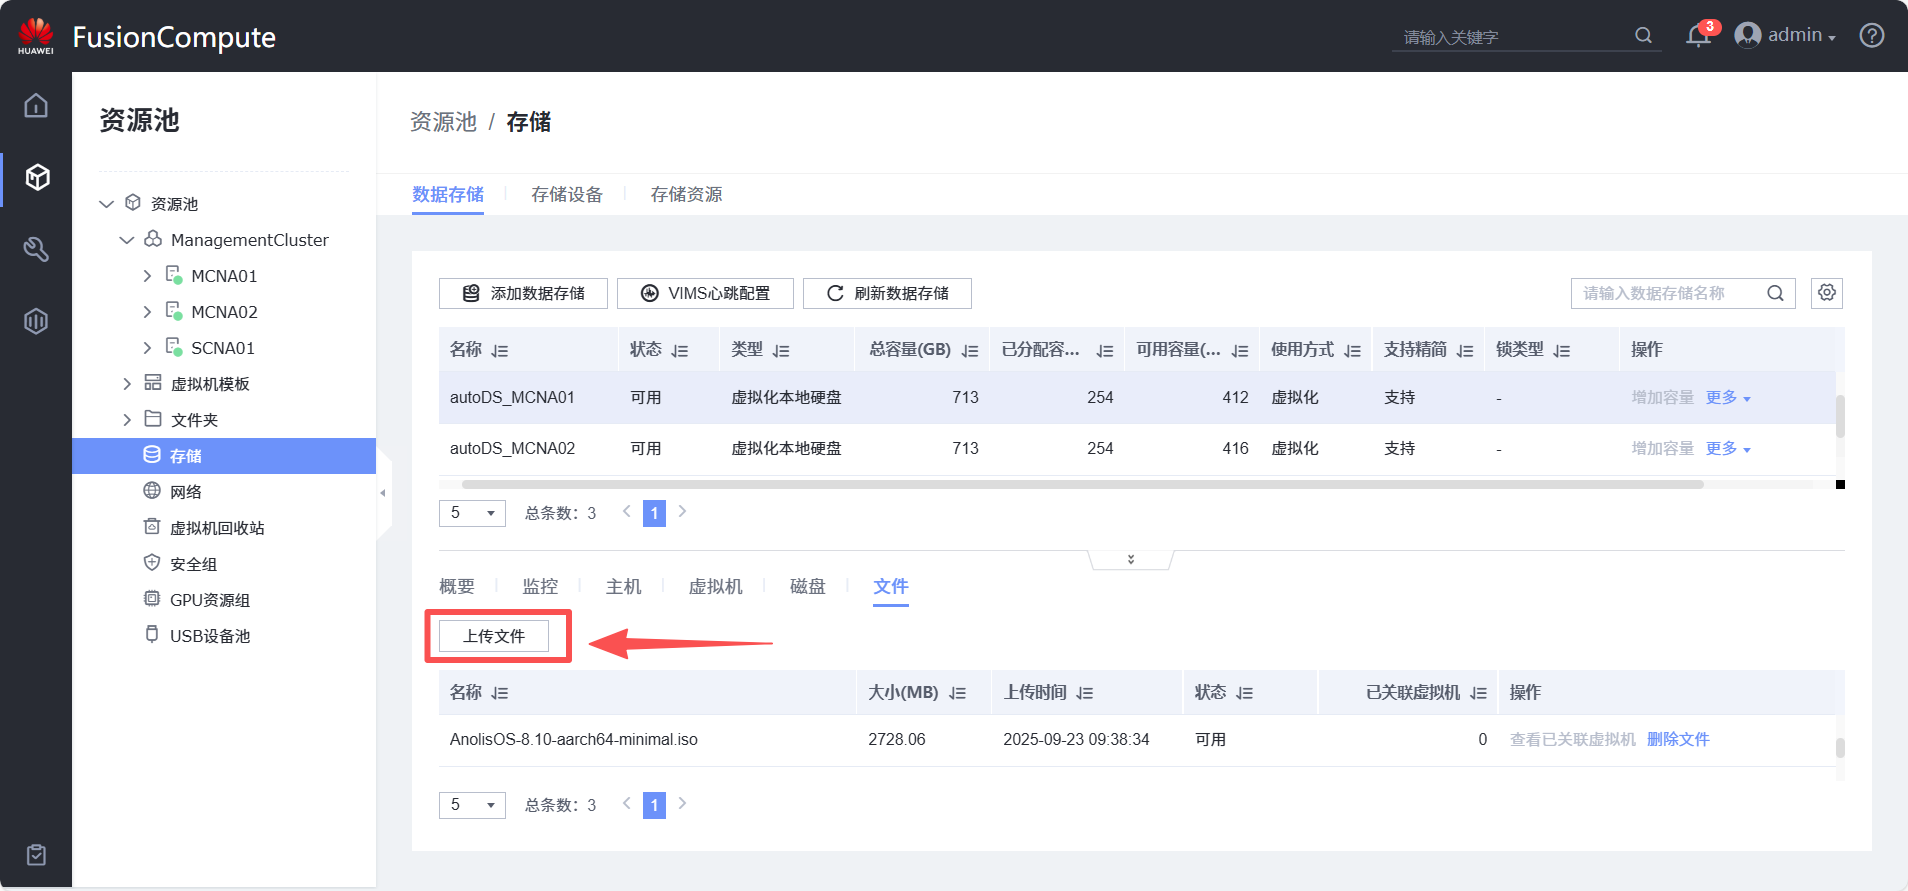Sort by 总容量(GB) column
1908x891 pixels.
[970, 351]
